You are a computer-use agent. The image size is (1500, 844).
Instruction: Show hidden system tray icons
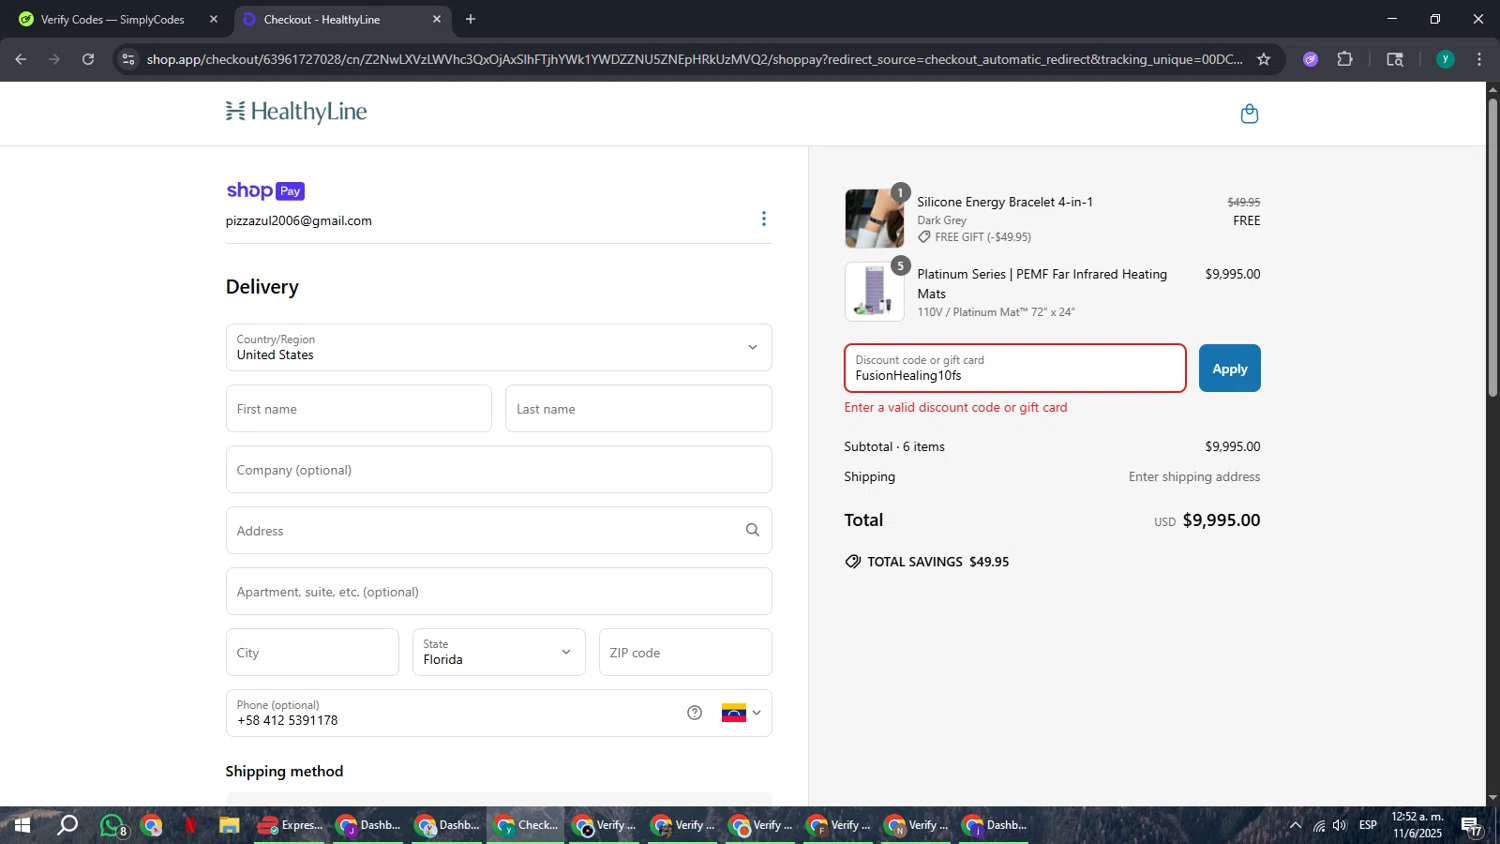click(x=1295, y=825)
